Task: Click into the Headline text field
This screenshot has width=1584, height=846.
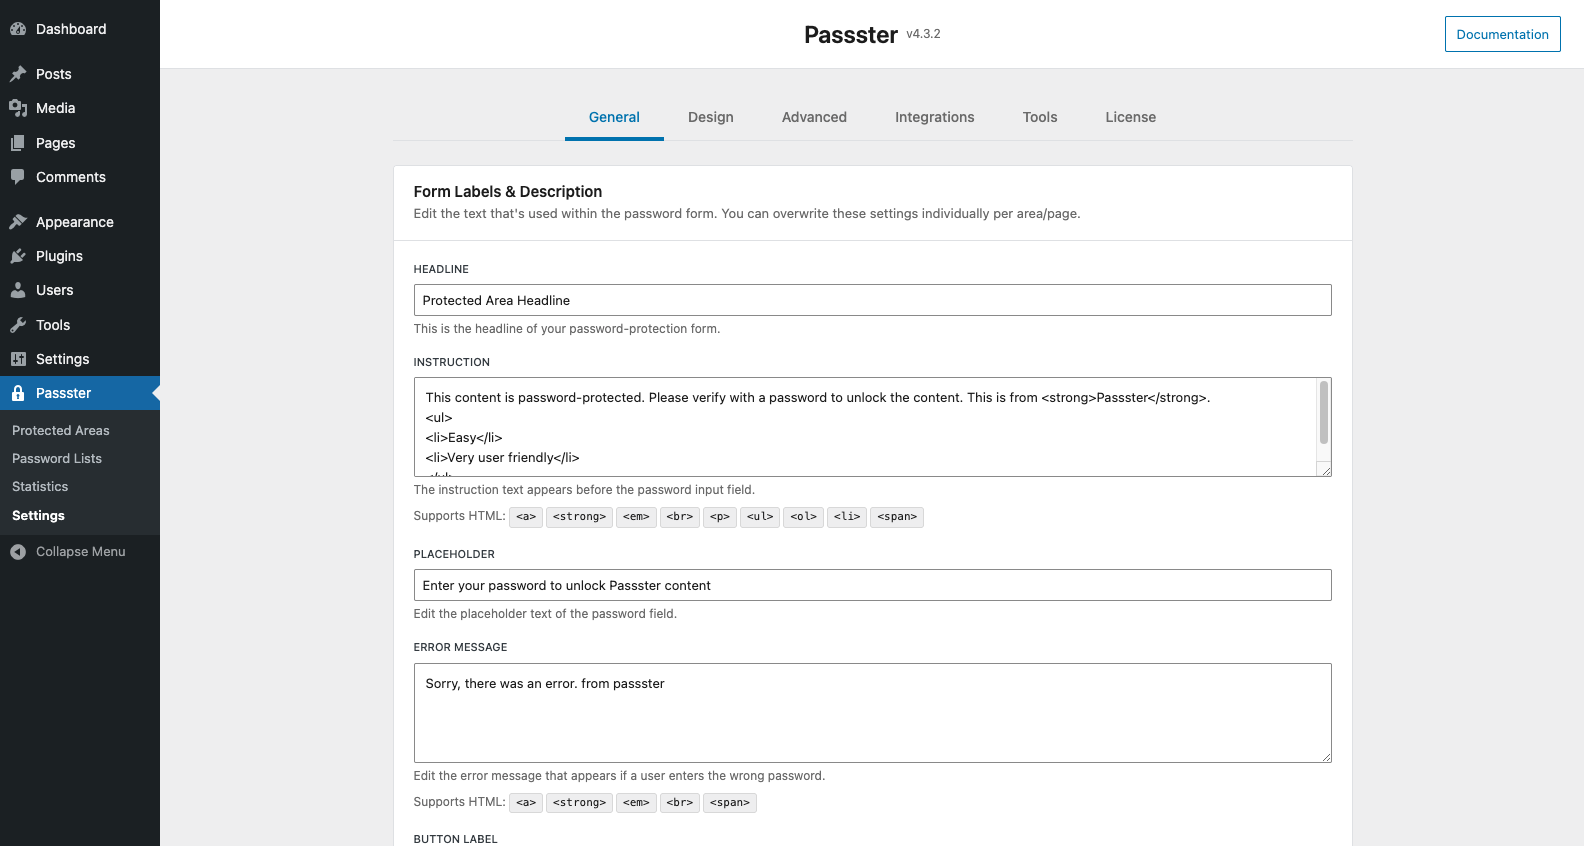Action: pos(872,300)
